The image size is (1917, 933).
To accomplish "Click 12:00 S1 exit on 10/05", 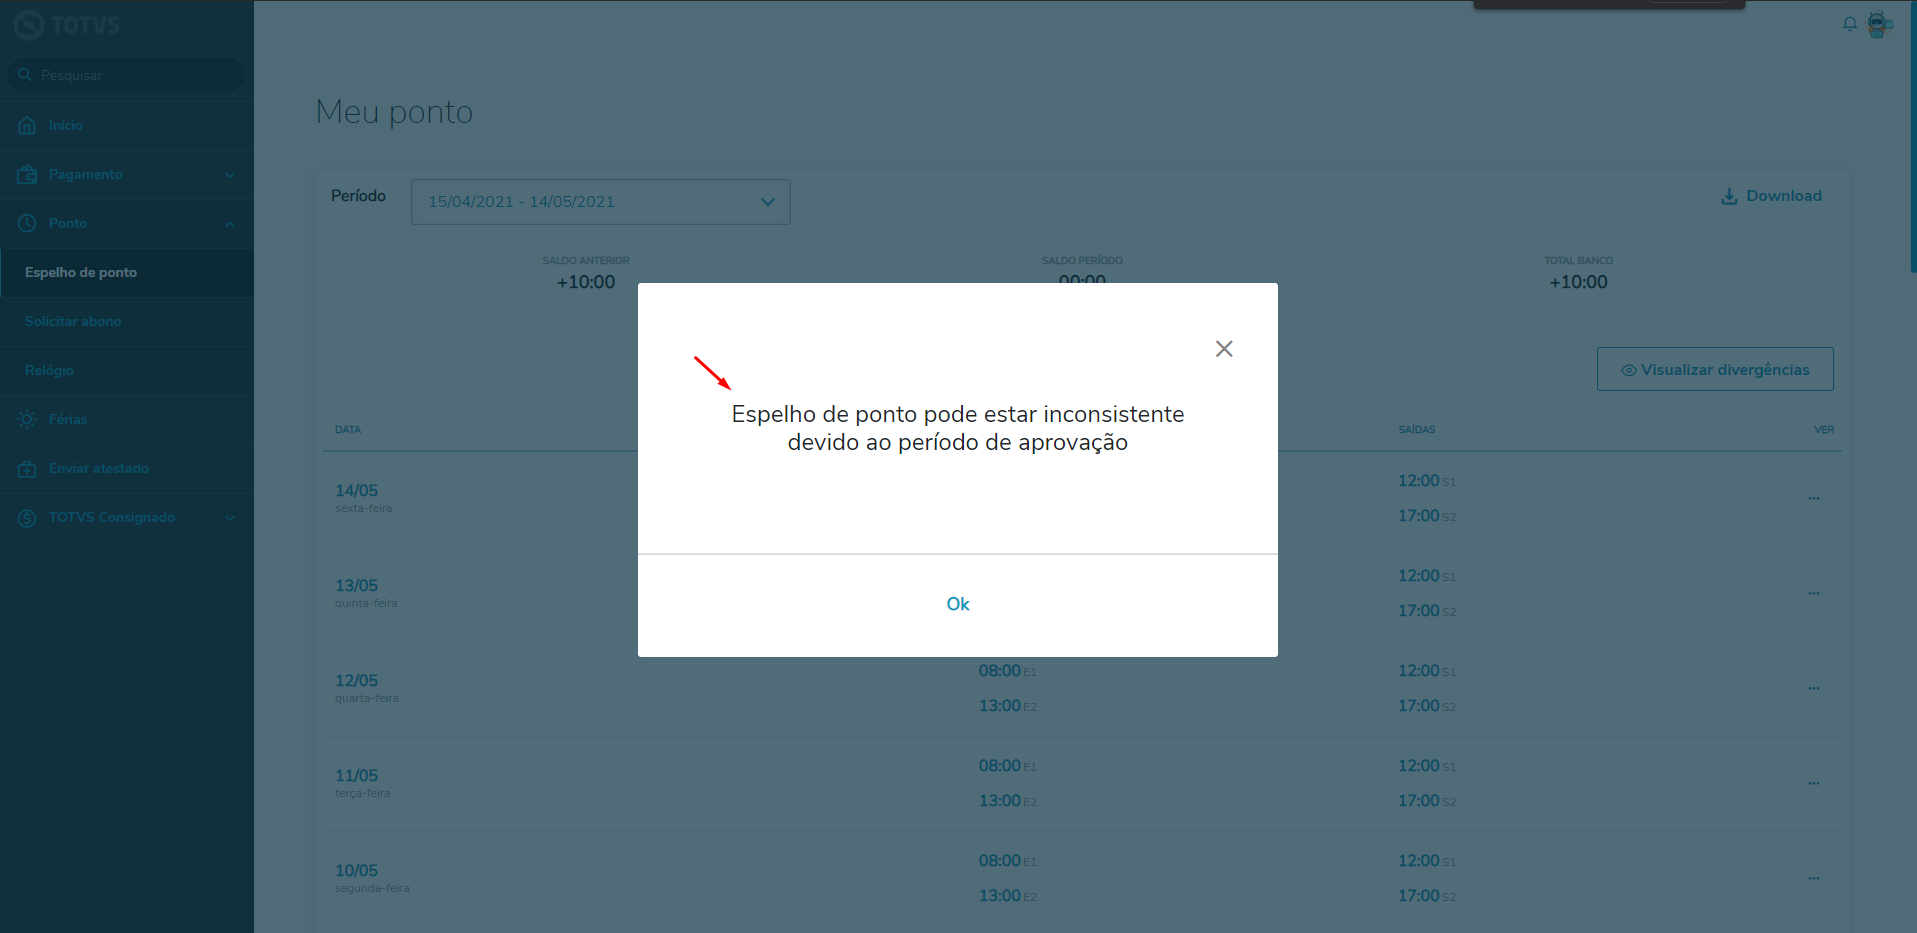I will [x=1427, y=861].
